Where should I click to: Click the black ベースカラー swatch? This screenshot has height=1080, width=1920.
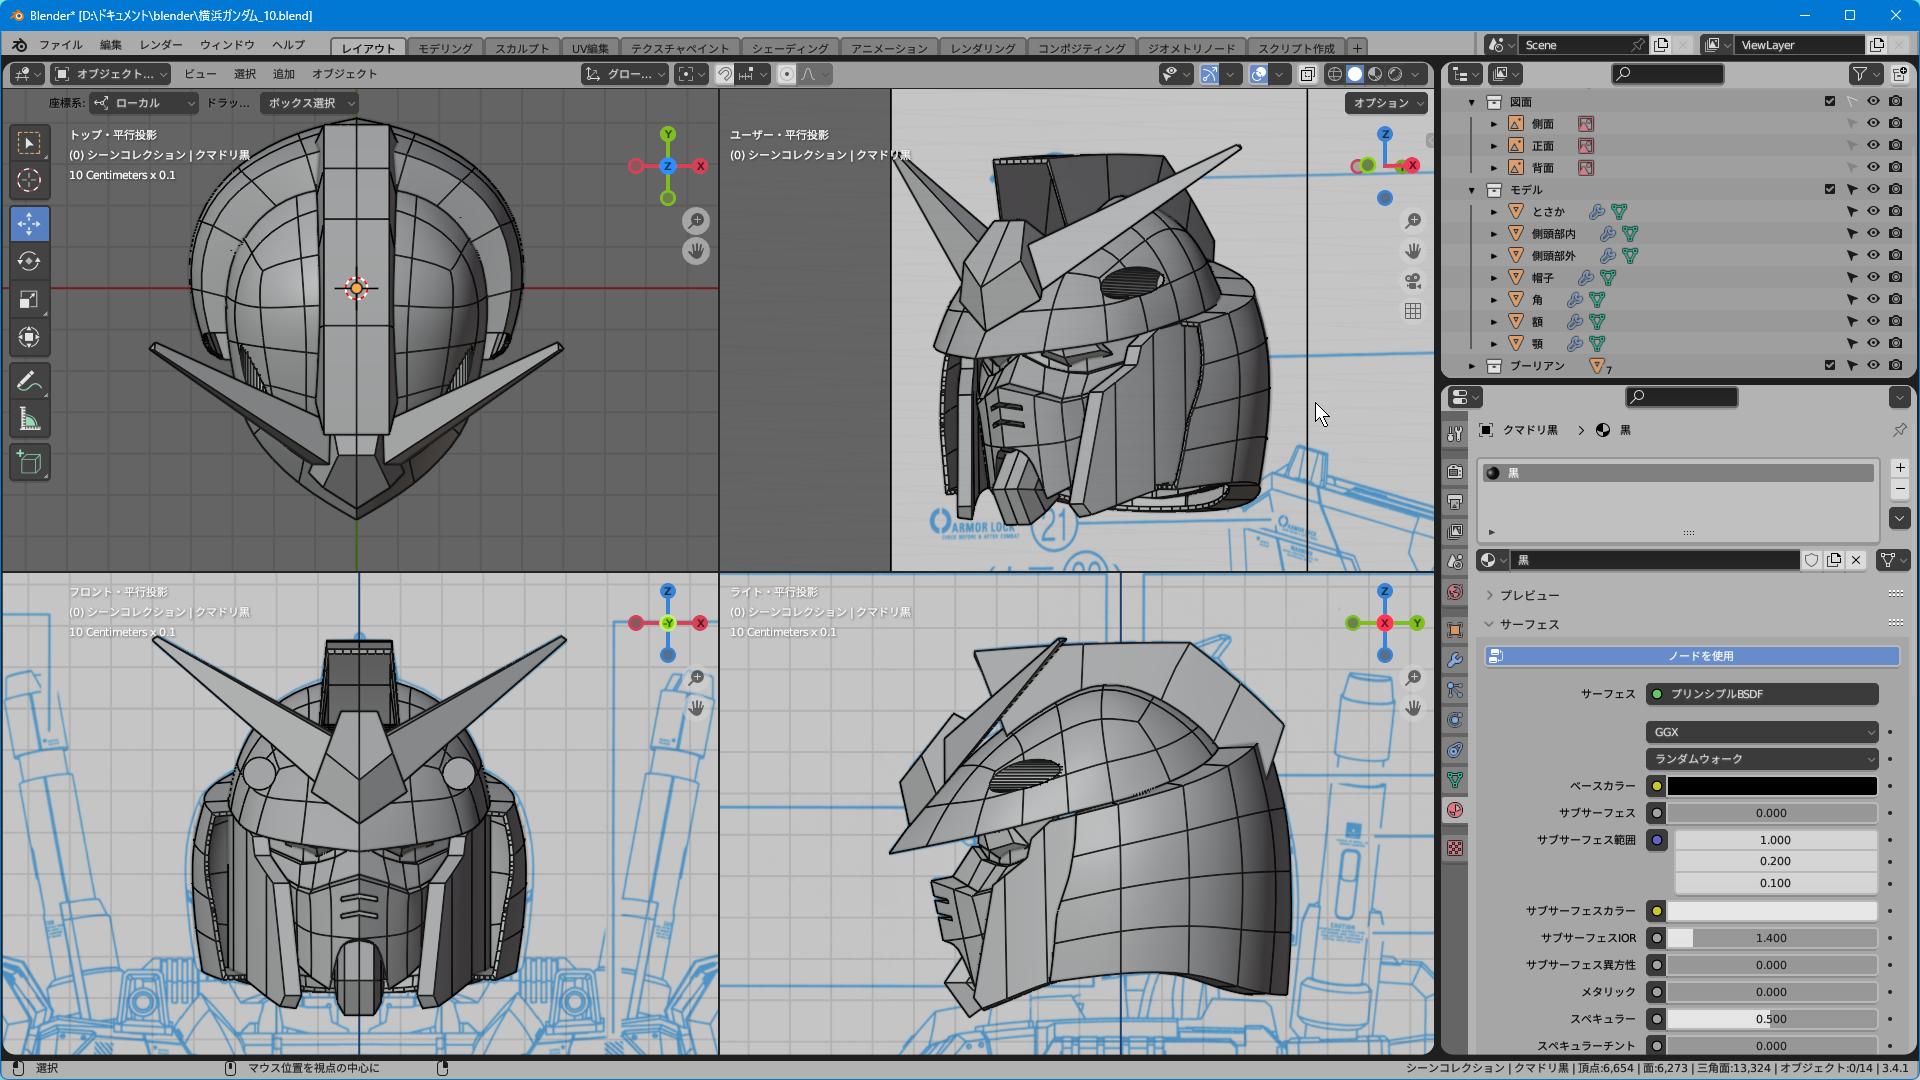tap(1771, 786)
